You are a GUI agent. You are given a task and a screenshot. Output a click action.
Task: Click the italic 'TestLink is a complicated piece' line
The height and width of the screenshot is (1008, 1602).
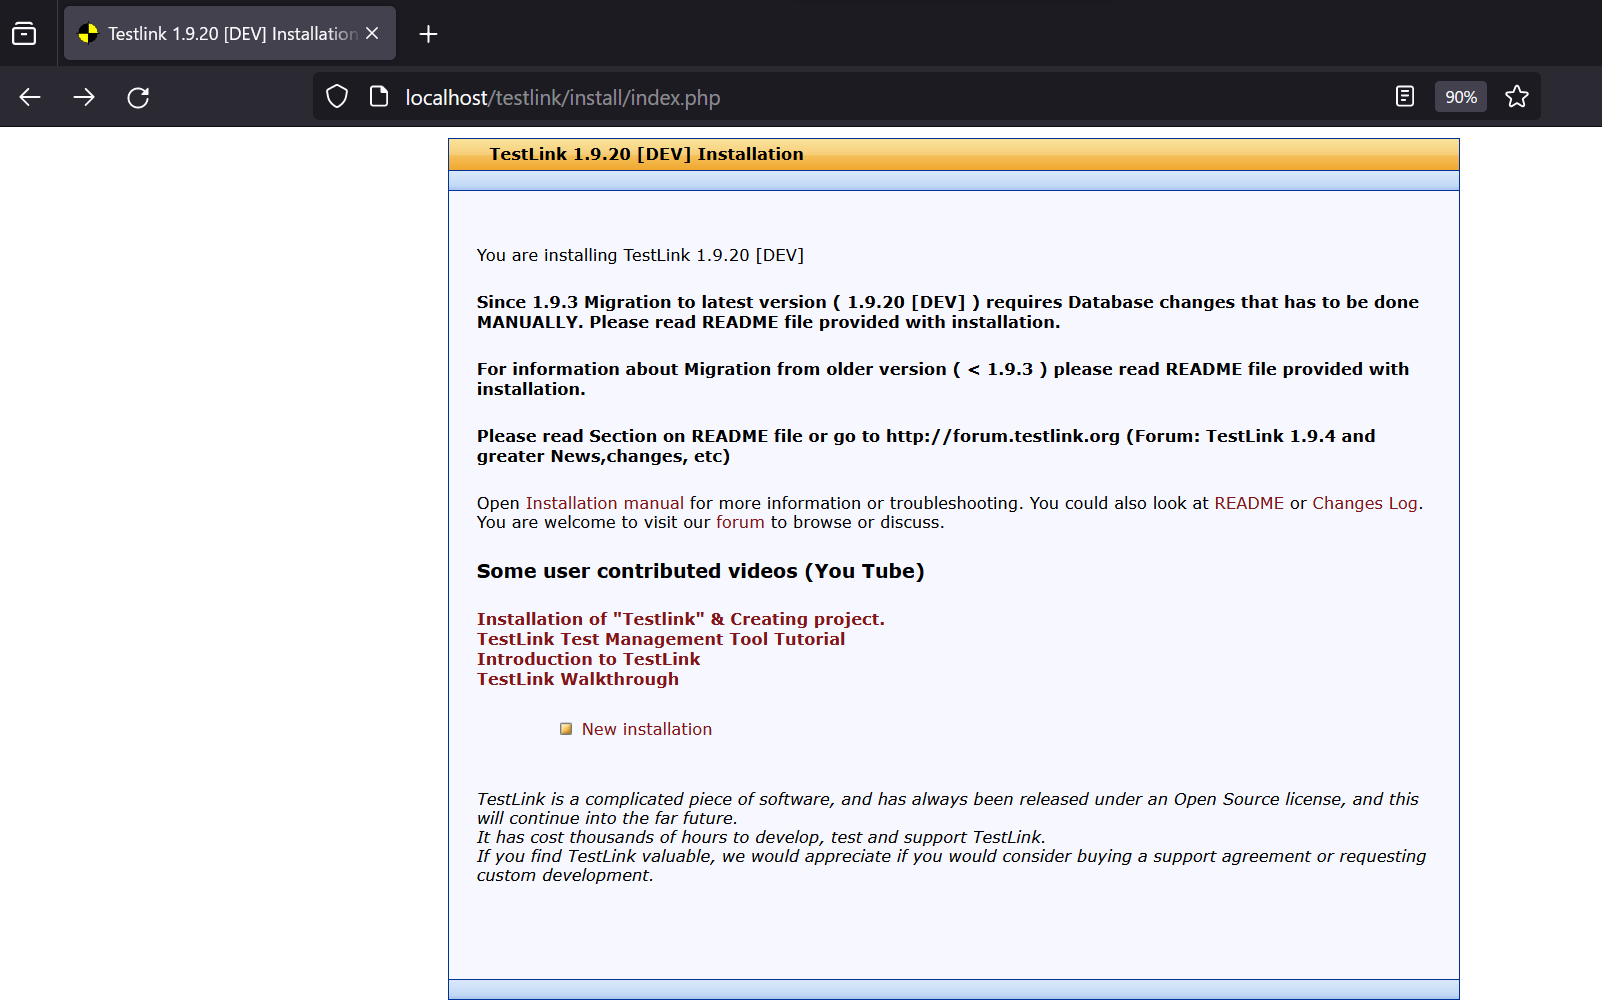pyautogui.click(x=948, y=808)
